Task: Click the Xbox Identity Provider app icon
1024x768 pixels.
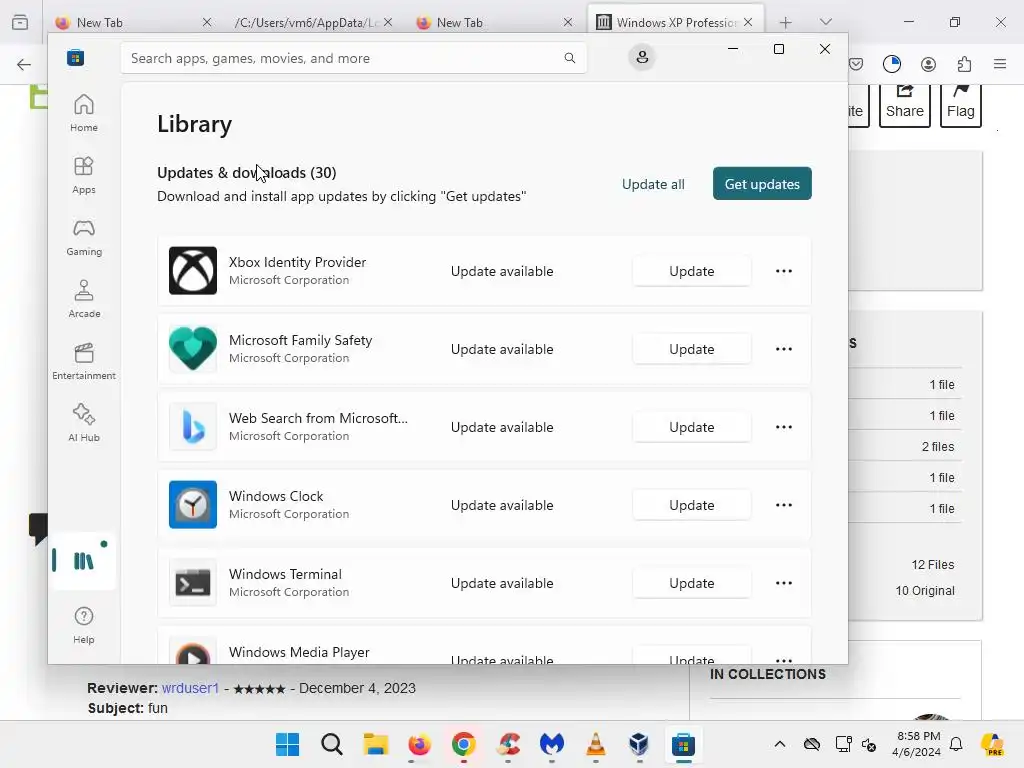Action: (193, 270)
